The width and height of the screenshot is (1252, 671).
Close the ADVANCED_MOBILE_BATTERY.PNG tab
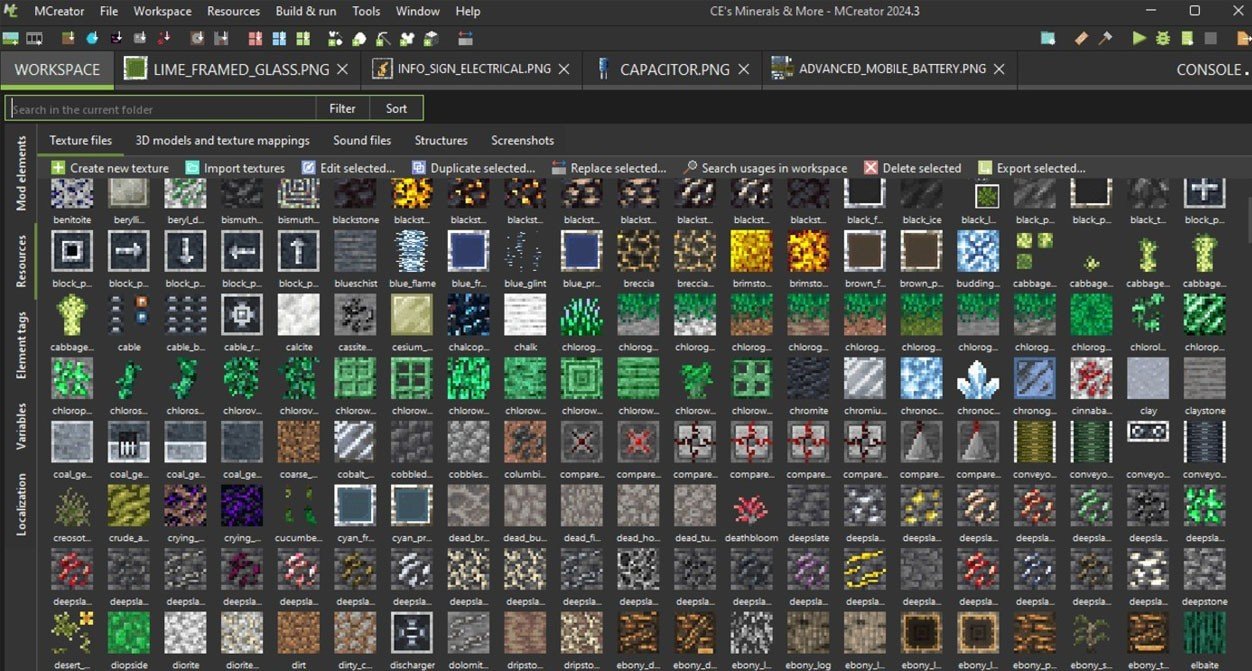point(999,69)
